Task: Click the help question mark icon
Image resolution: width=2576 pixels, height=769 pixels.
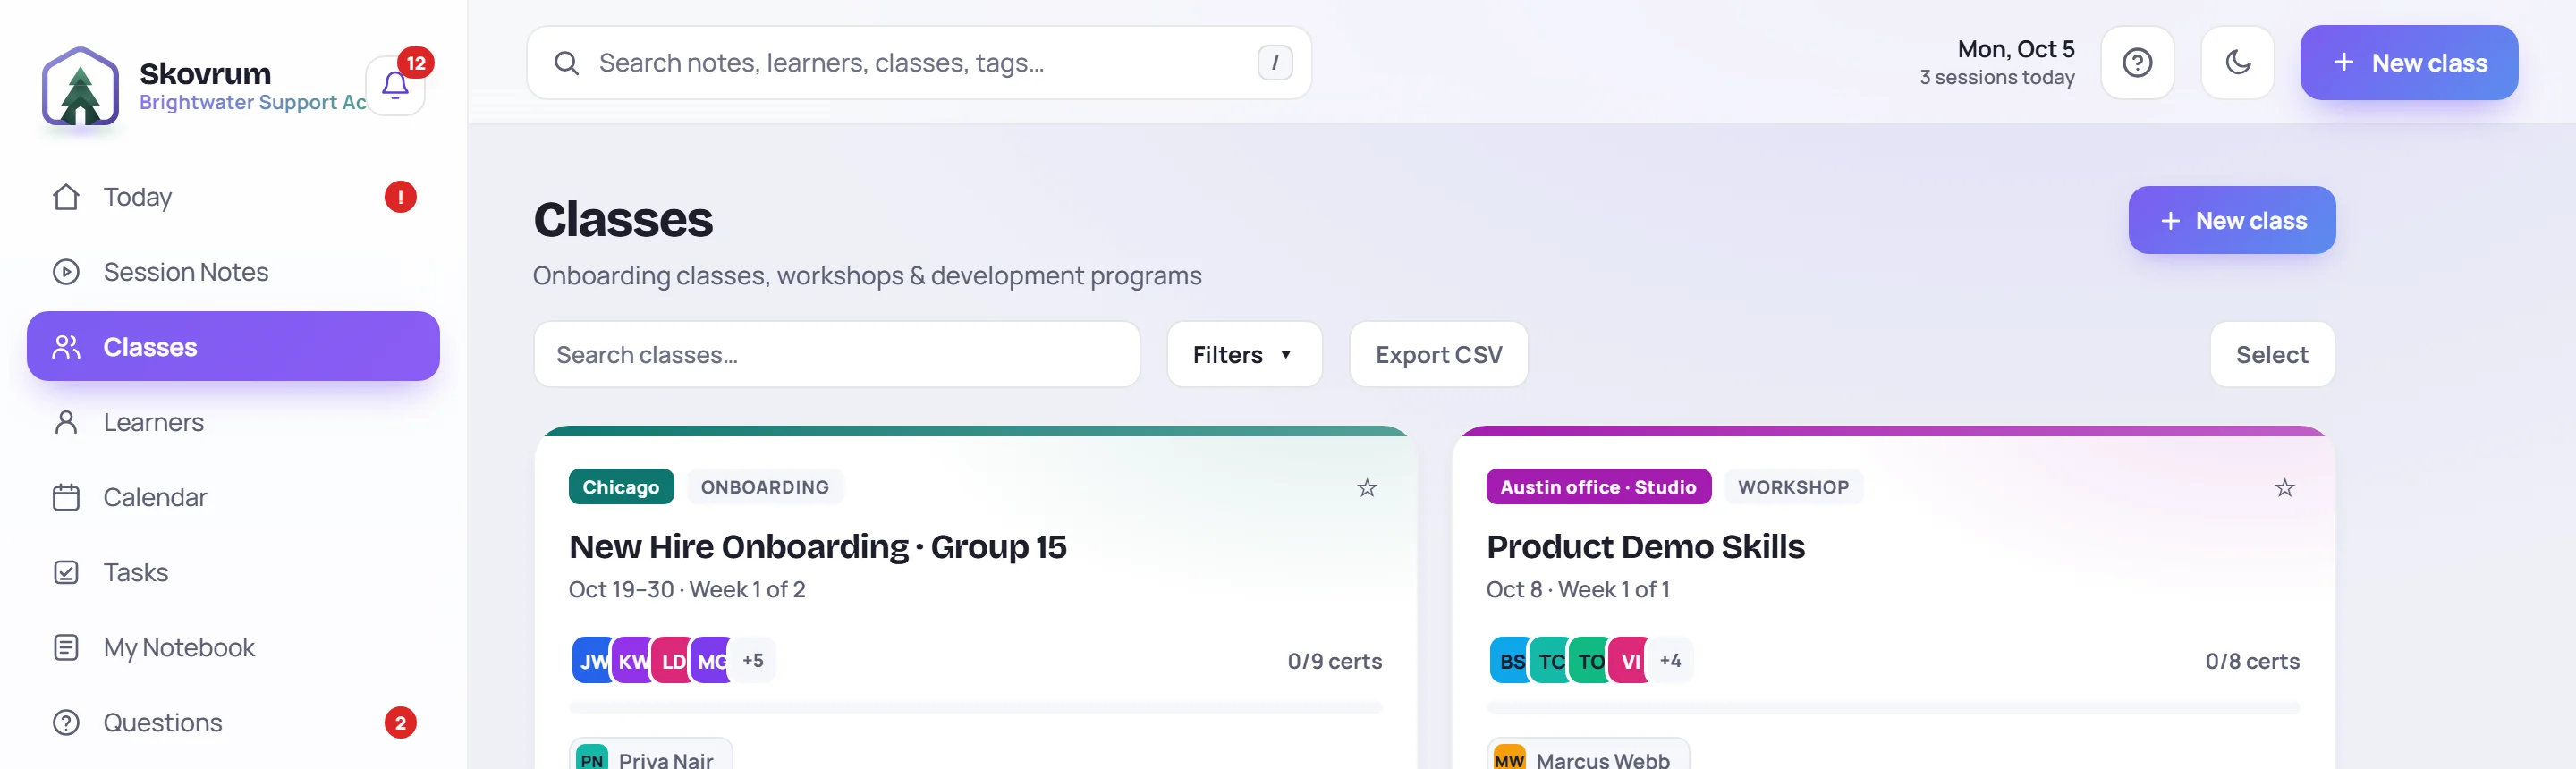Action: pyautogui.click(x=2137, y=63)
